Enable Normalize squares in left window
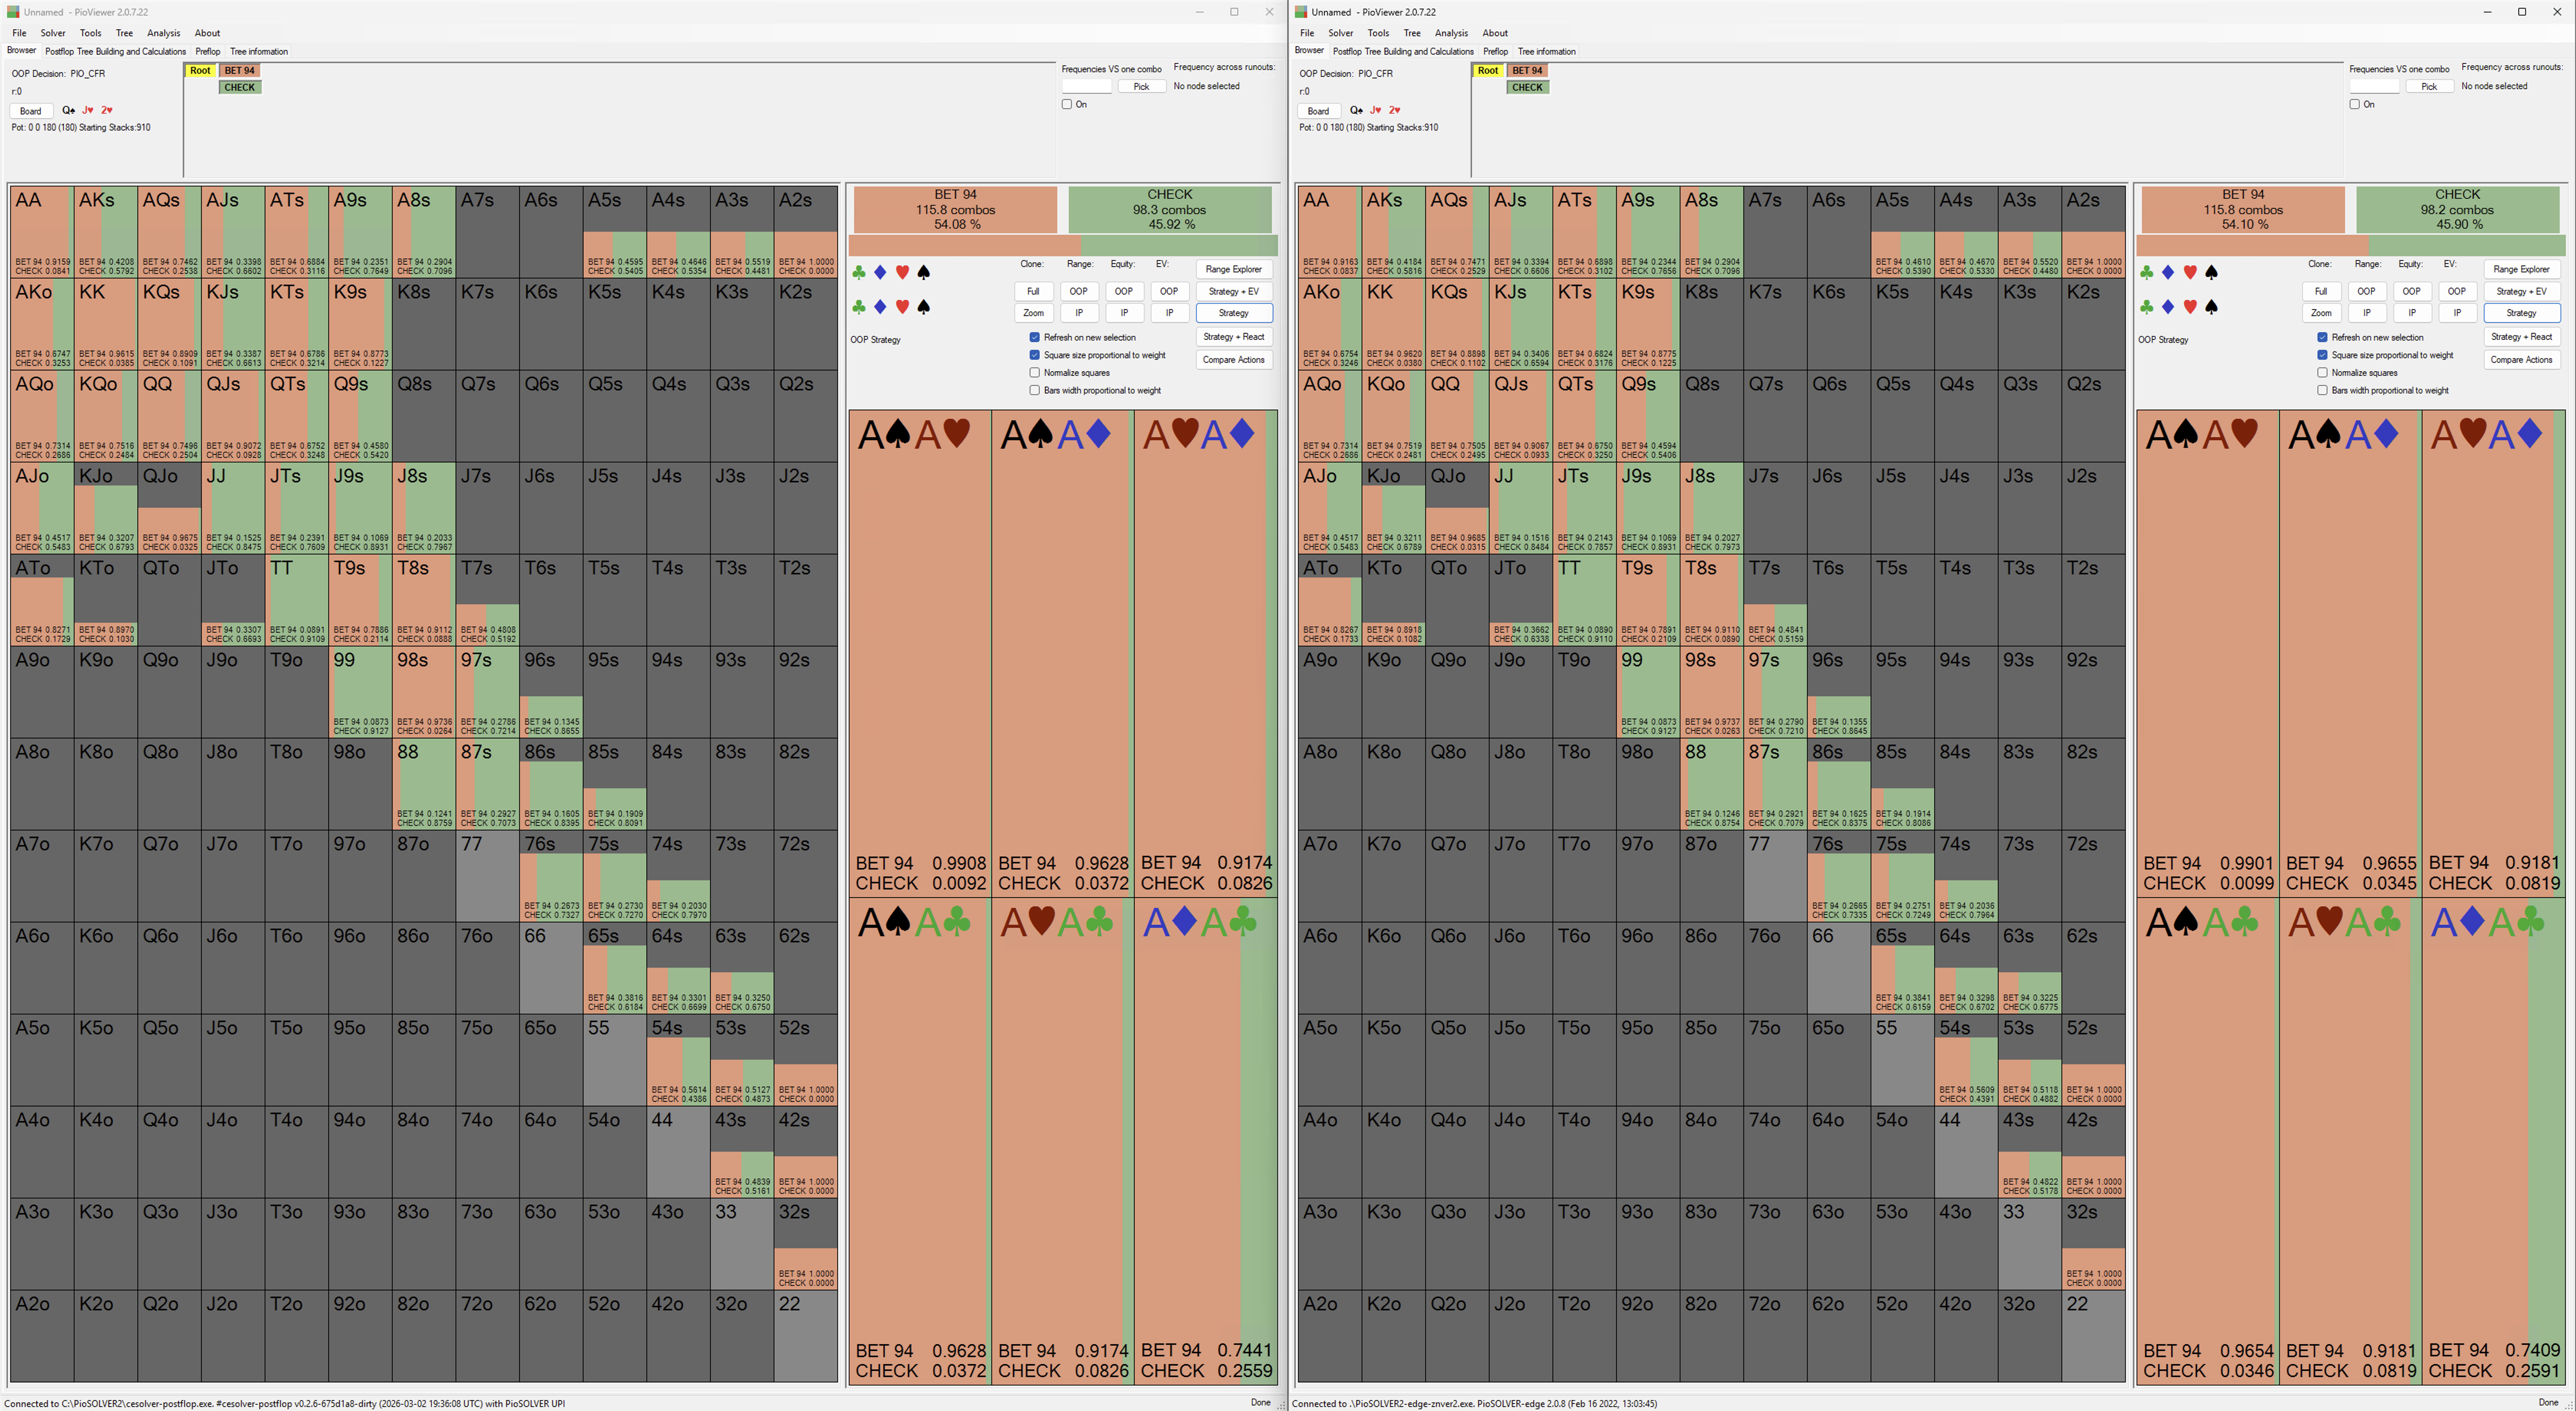This screenshot has width=2576, height=1411. pos(1035,373)
